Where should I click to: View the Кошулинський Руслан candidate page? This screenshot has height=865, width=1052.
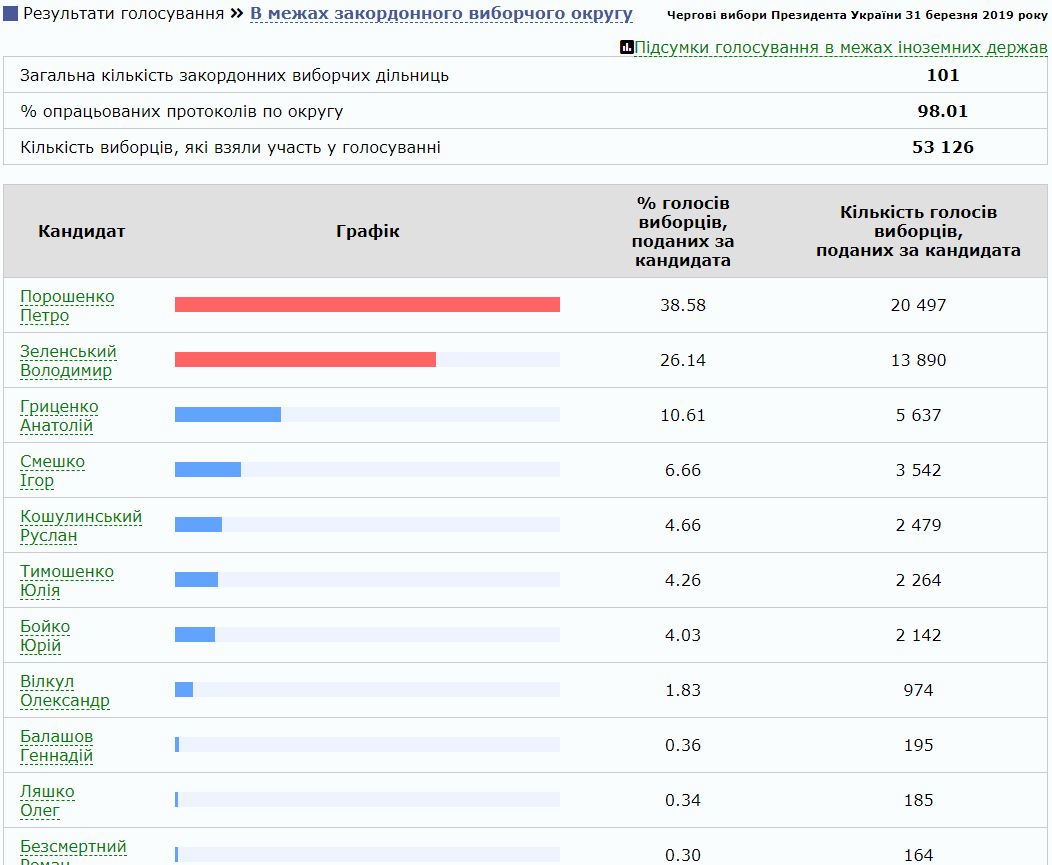[x=80, y=526]
